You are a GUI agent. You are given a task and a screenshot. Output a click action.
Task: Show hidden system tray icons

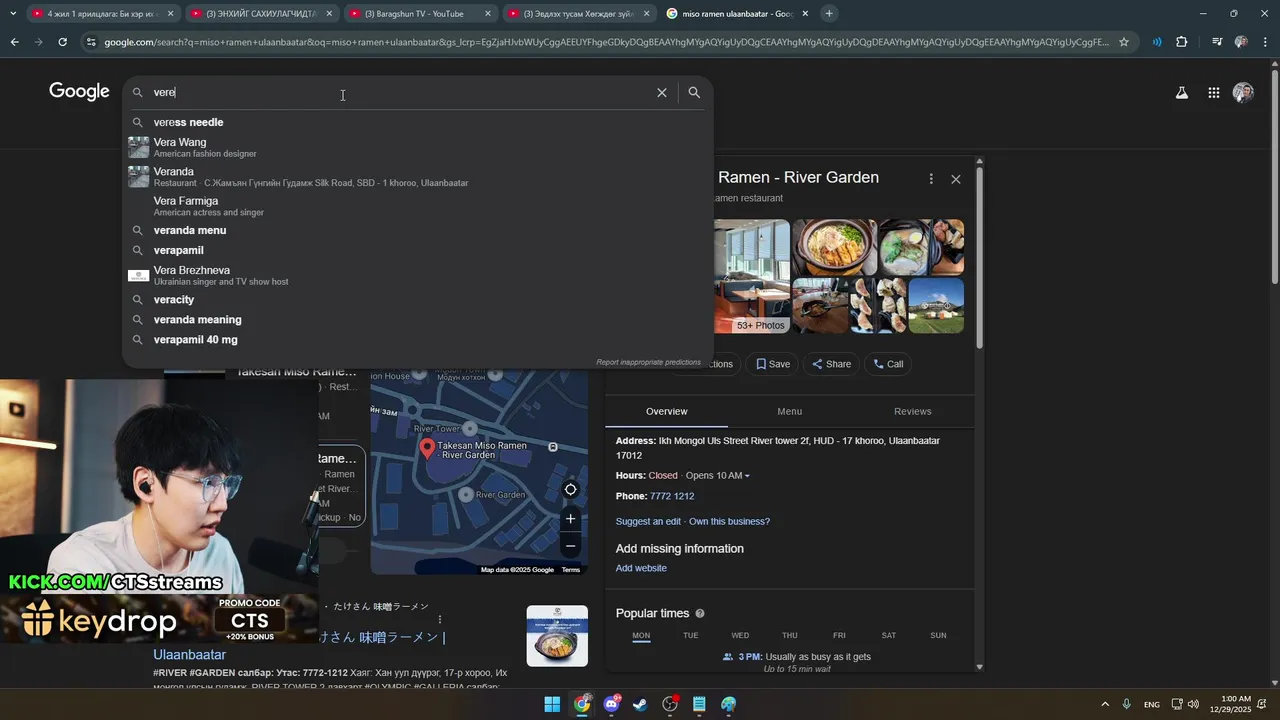(1105, 704)
